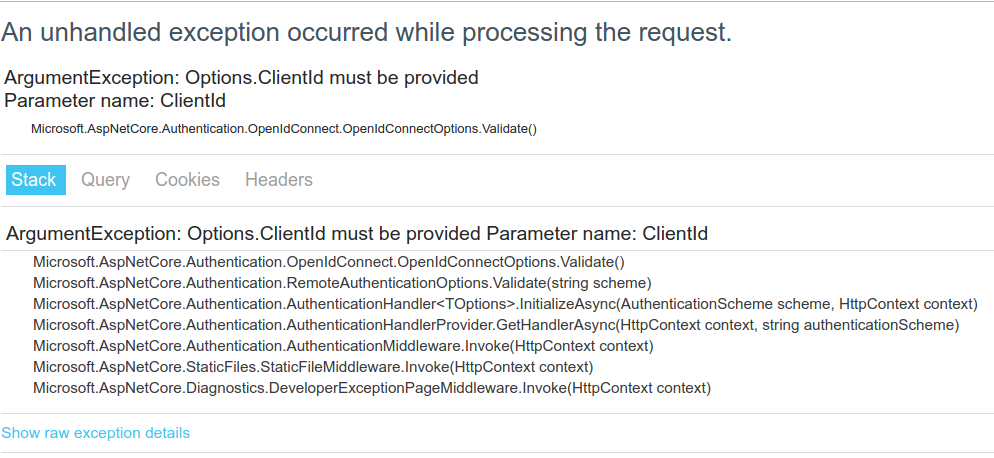Click Show raw exception details link
The image size is (994, 458).
96,433
